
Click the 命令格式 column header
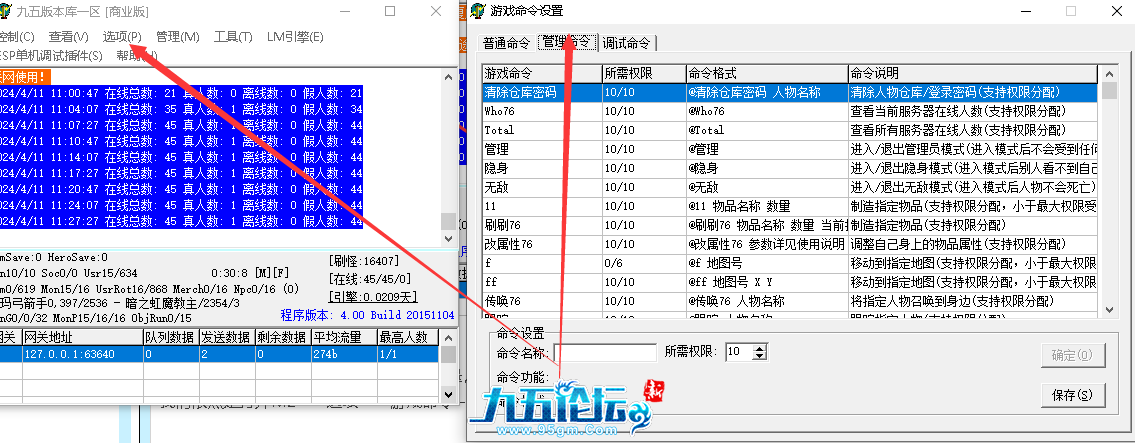pyautogui.click(x=767, y=73)
